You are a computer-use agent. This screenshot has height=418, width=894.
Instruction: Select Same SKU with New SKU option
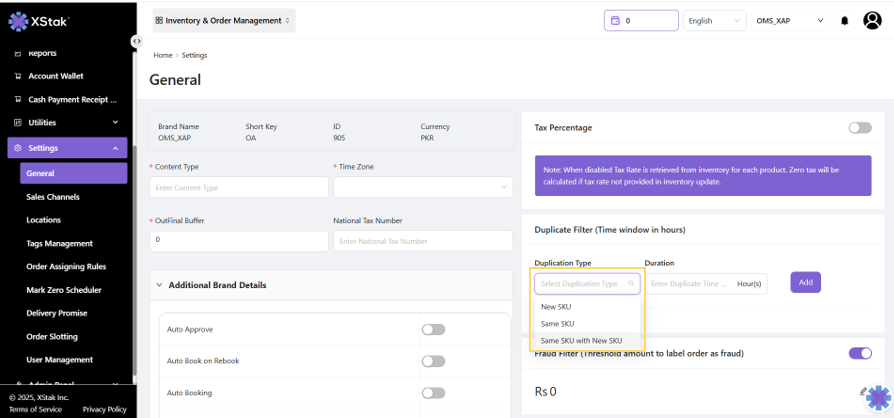point(581,341)
